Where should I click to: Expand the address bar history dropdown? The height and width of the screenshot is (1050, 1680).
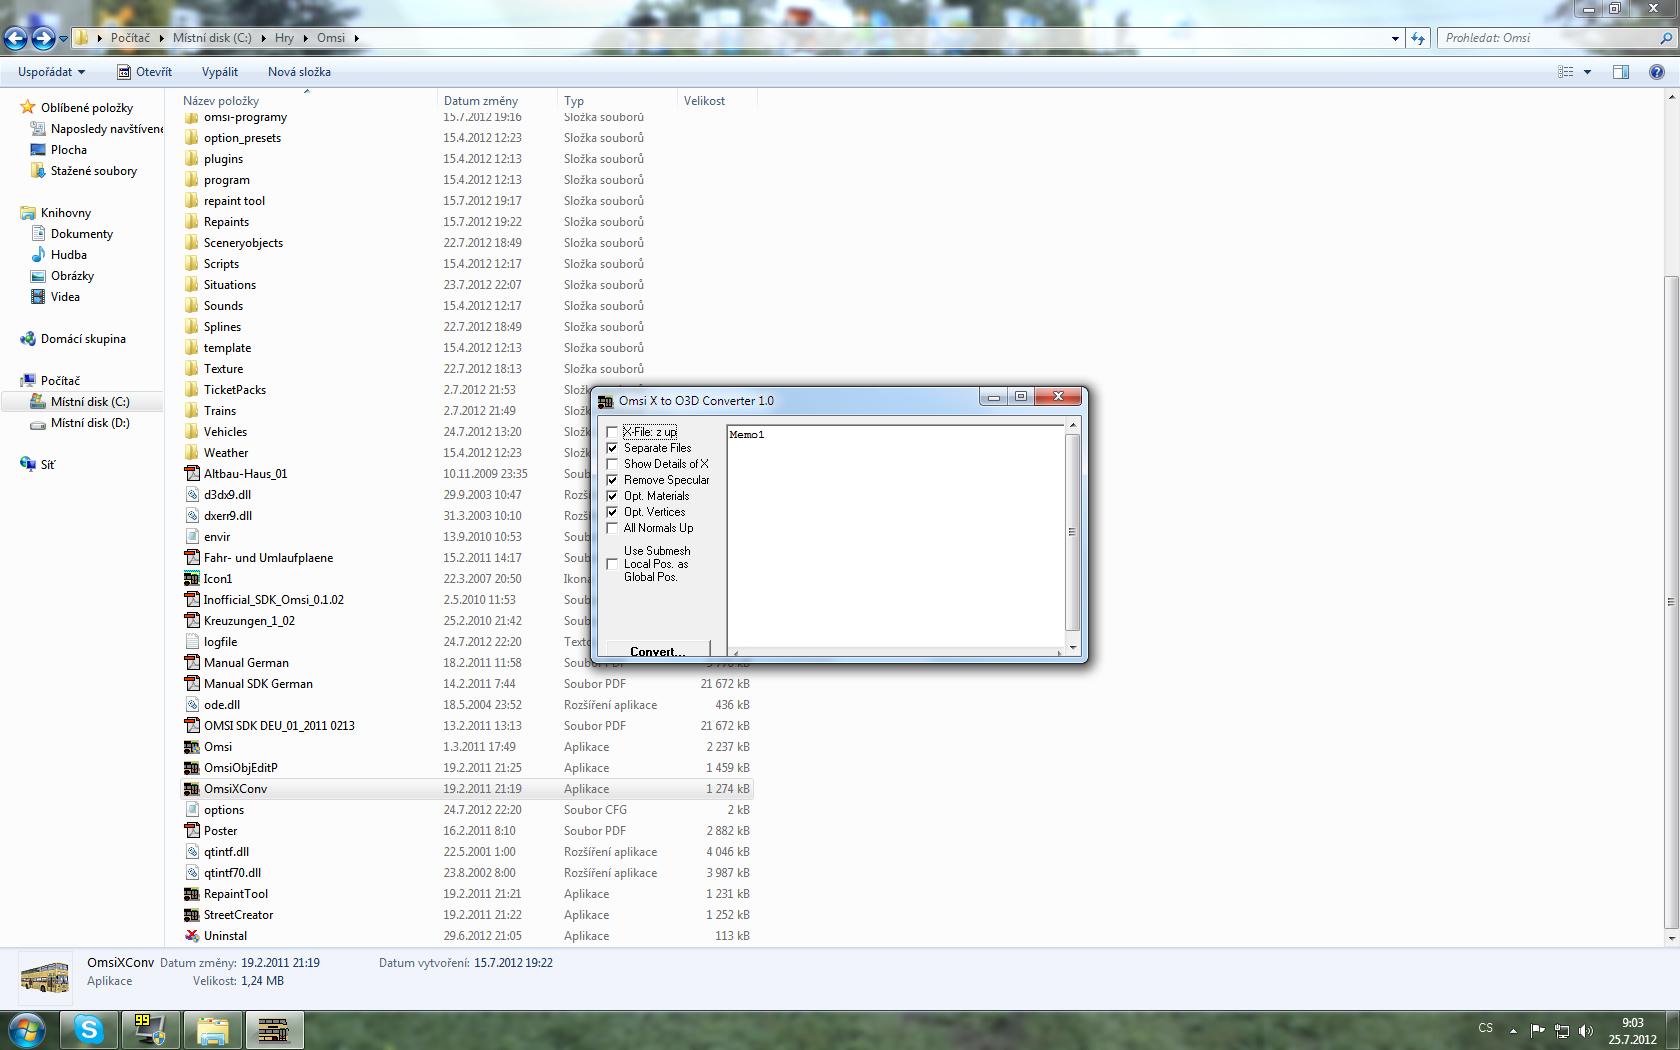tap(1395, 38)
